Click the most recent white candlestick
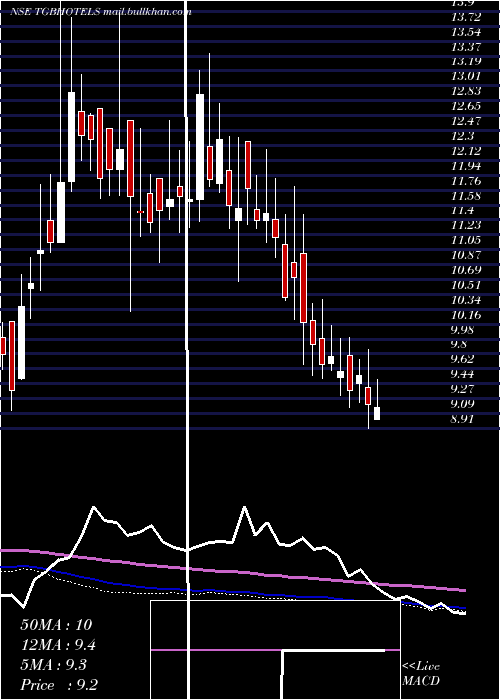 click(x=377, y=413)
